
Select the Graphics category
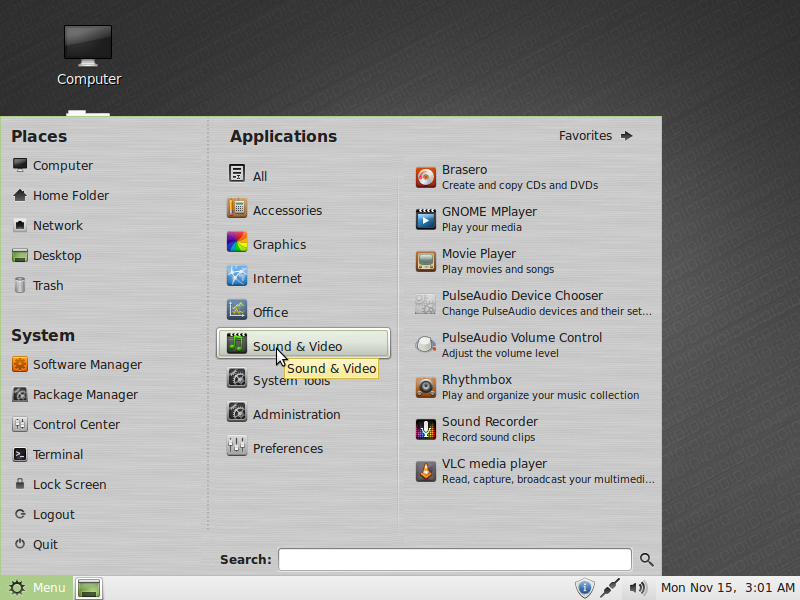pos(278,244)
